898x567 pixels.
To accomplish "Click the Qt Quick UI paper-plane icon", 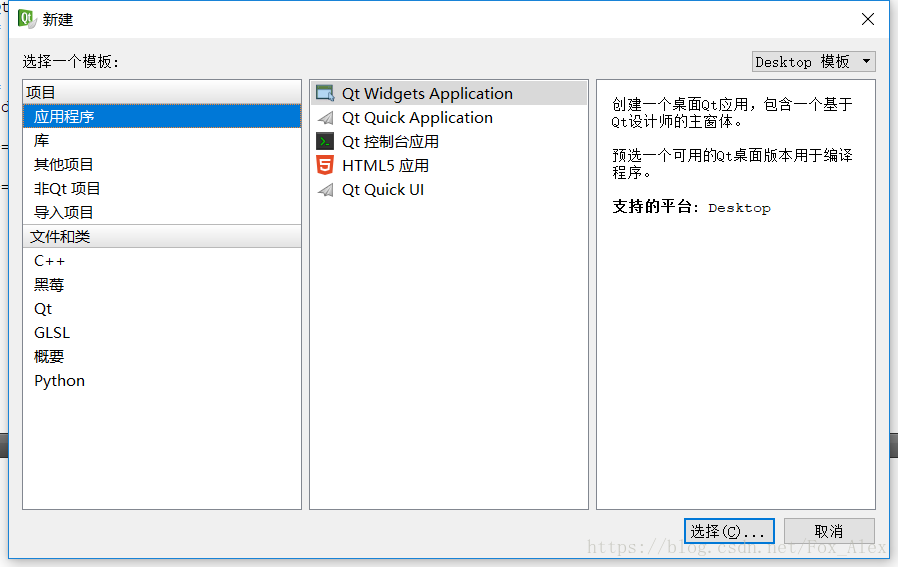I will [325, 190].
